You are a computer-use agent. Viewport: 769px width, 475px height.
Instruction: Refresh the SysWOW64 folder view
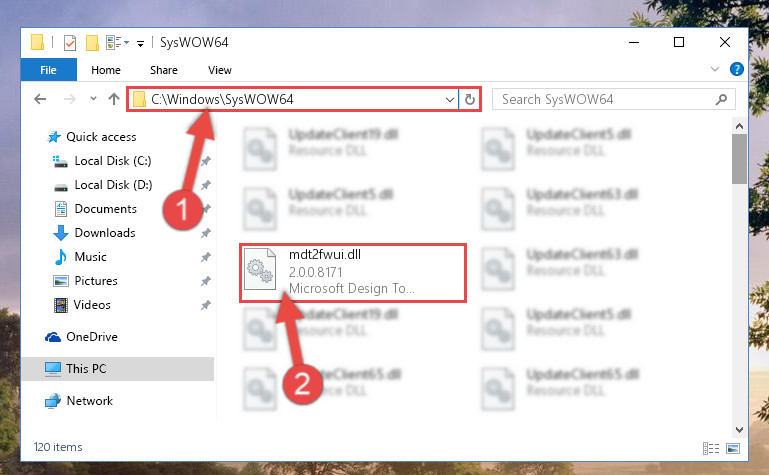click(470, 100)
